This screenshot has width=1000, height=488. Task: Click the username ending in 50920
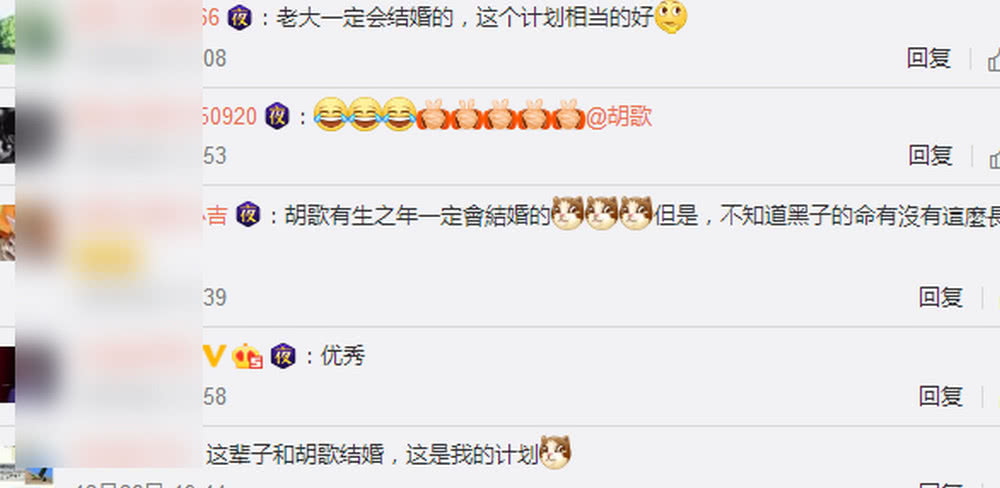point(230,117)
